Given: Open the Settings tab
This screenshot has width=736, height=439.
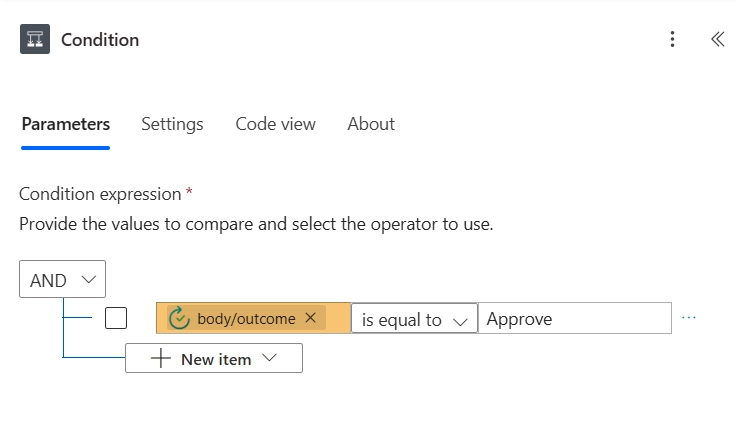Looking at the screenshot, I should pyautogui.click(x=172, y=124).
